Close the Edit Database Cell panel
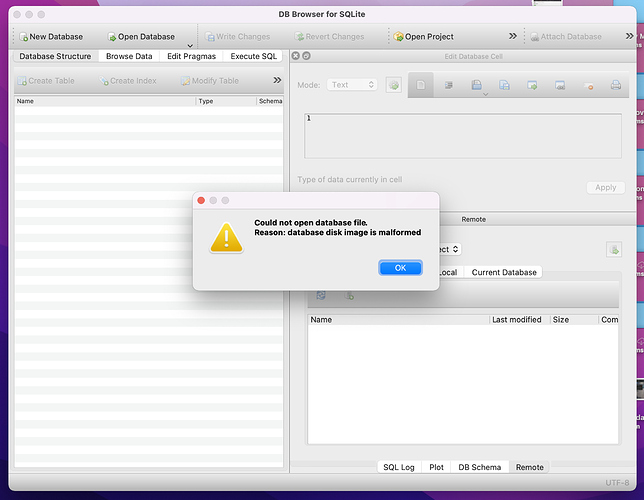Screen dimensions: 644x500 (295, 56)
